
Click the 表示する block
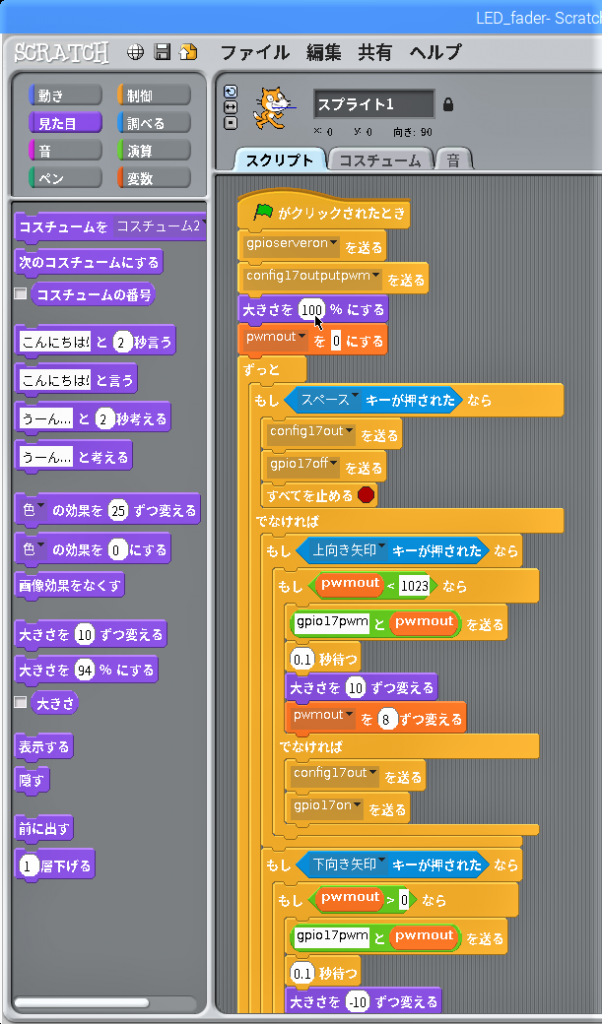click(44, 746)
